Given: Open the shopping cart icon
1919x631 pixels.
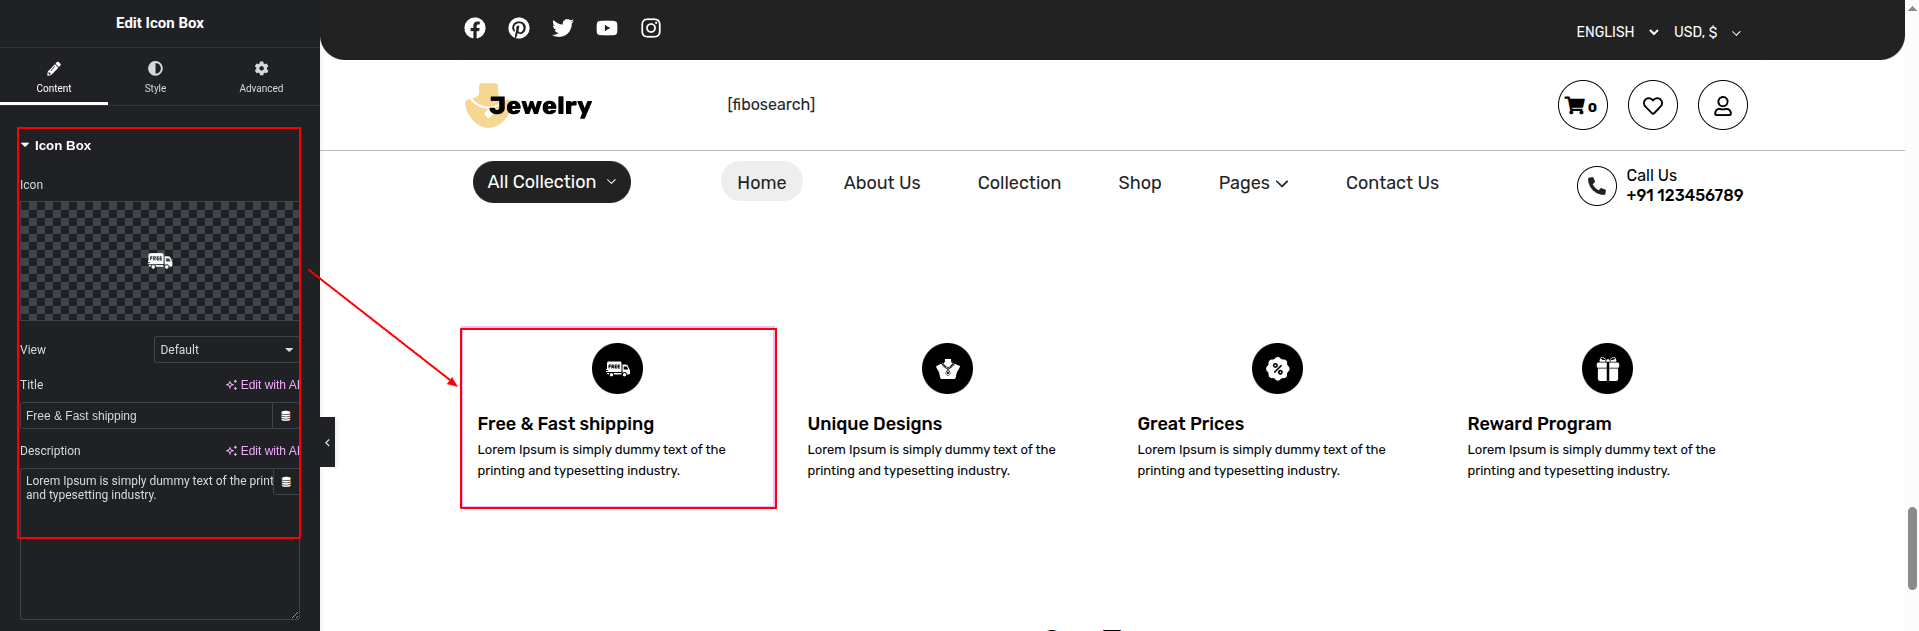Looking at the screenshot, I should pos(1582,105).
